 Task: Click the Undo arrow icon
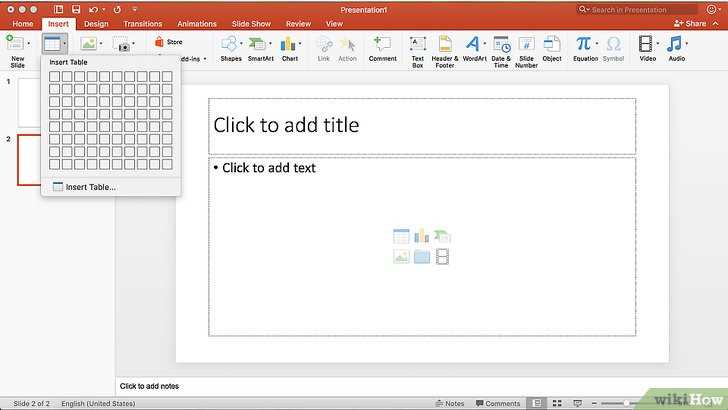(94, 9)
